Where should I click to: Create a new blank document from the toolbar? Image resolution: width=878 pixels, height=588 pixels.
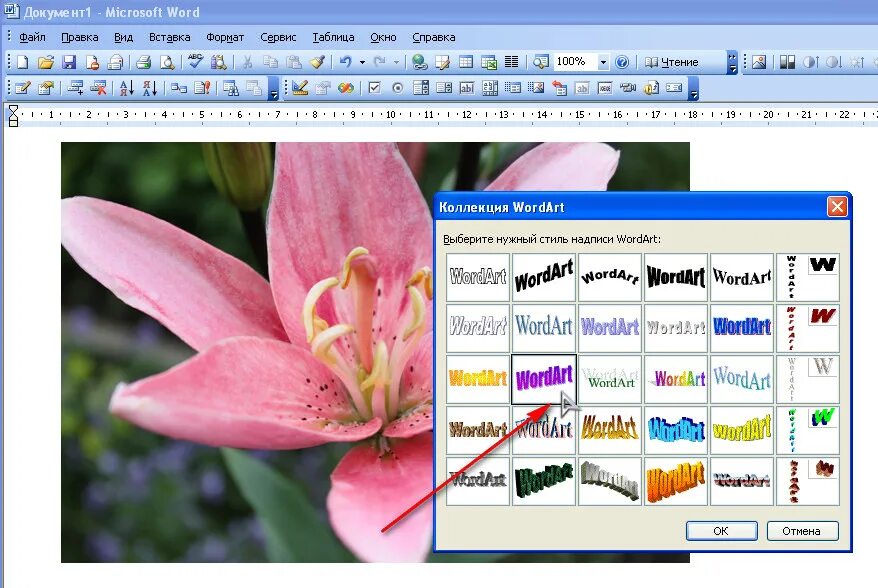[22, 62]
